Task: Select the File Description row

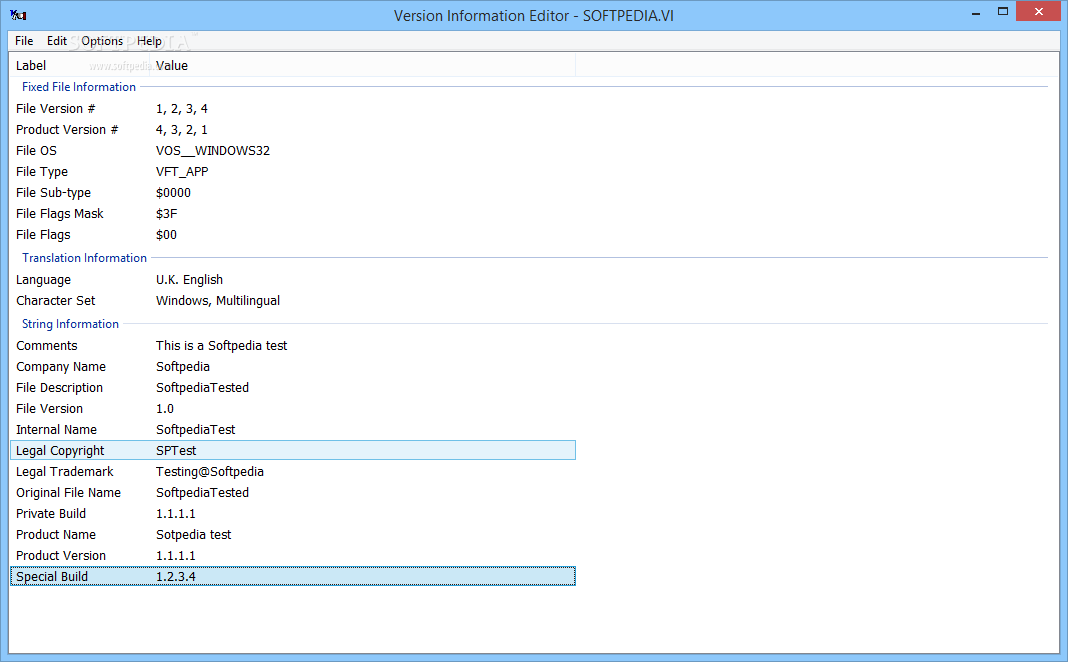Action: [x=293, y=388]
